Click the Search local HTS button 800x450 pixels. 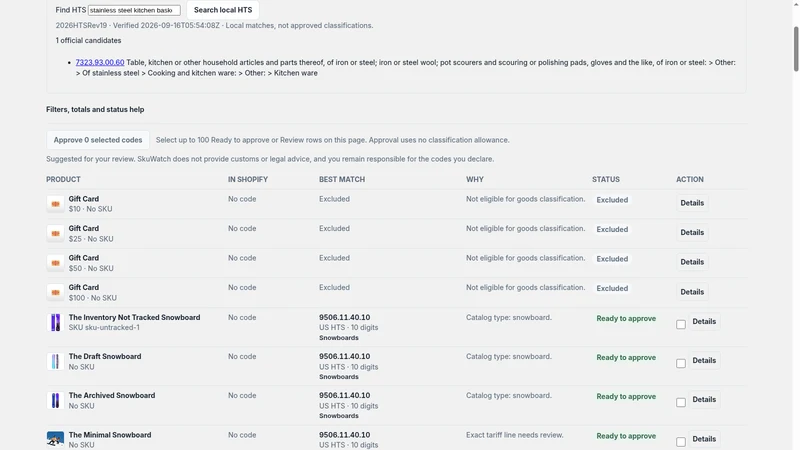223,10
